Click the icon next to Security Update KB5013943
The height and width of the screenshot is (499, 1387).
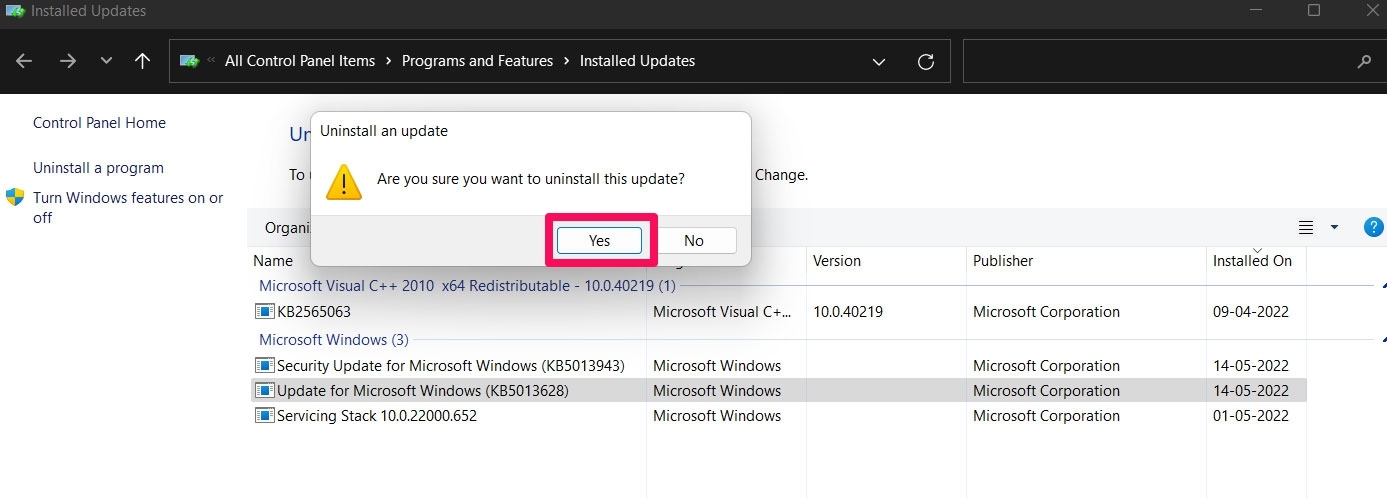pos(265,366)
